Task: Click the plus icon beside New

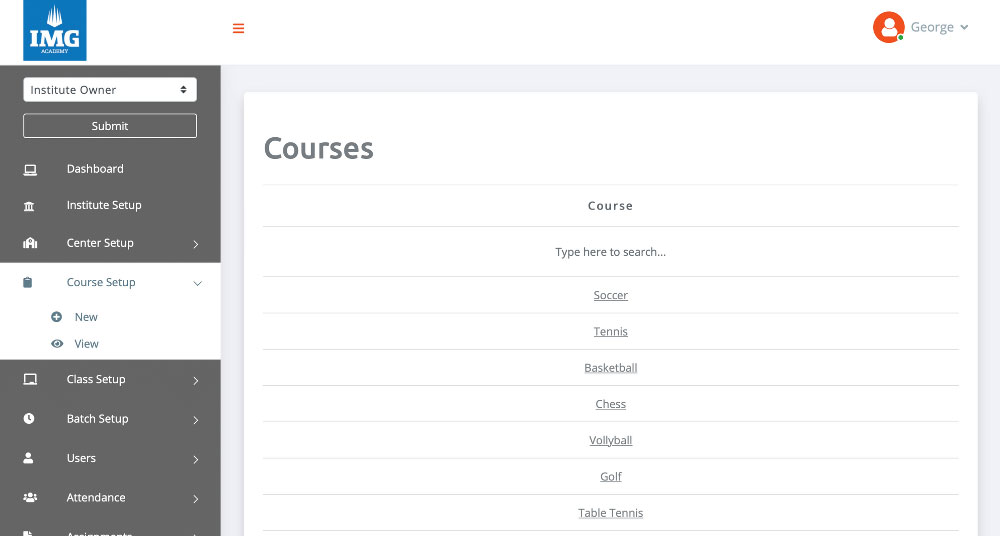Action: point(57,317)
